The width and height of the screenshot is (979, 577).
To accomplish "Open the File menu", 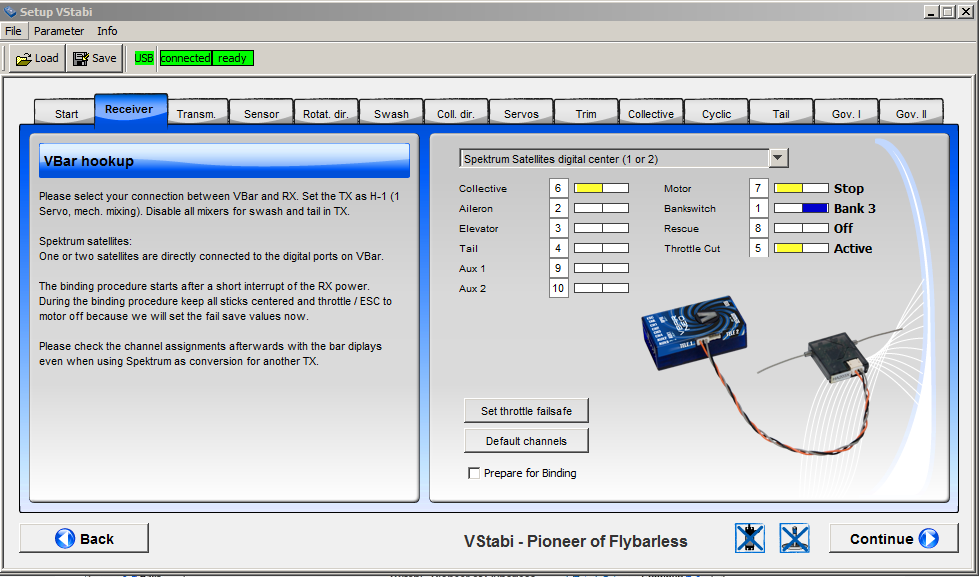I will tap(13, 31).
